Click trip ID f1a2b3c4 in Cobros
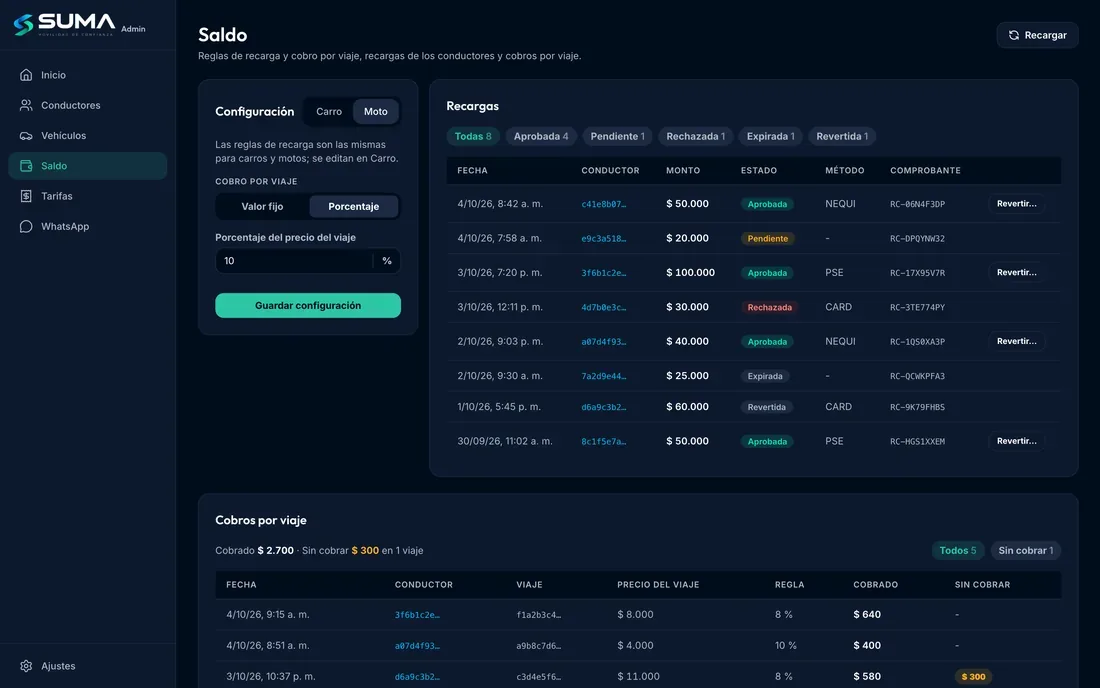1100x688 pixels. click(x=539, y=615)
